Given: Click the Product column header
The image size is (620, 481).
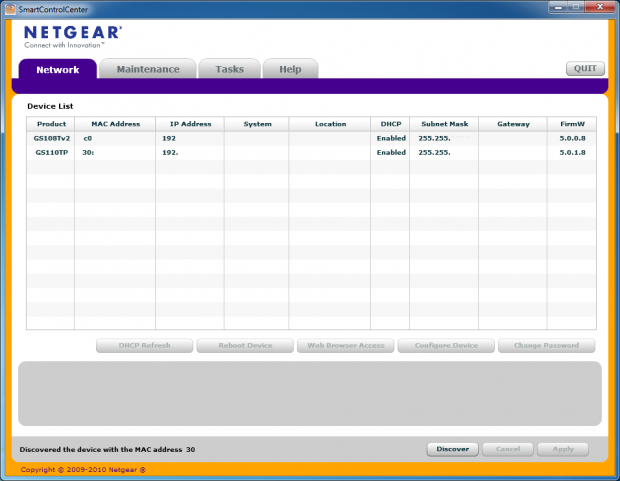Looking at the screenshot, I should [x=51, y=124].
